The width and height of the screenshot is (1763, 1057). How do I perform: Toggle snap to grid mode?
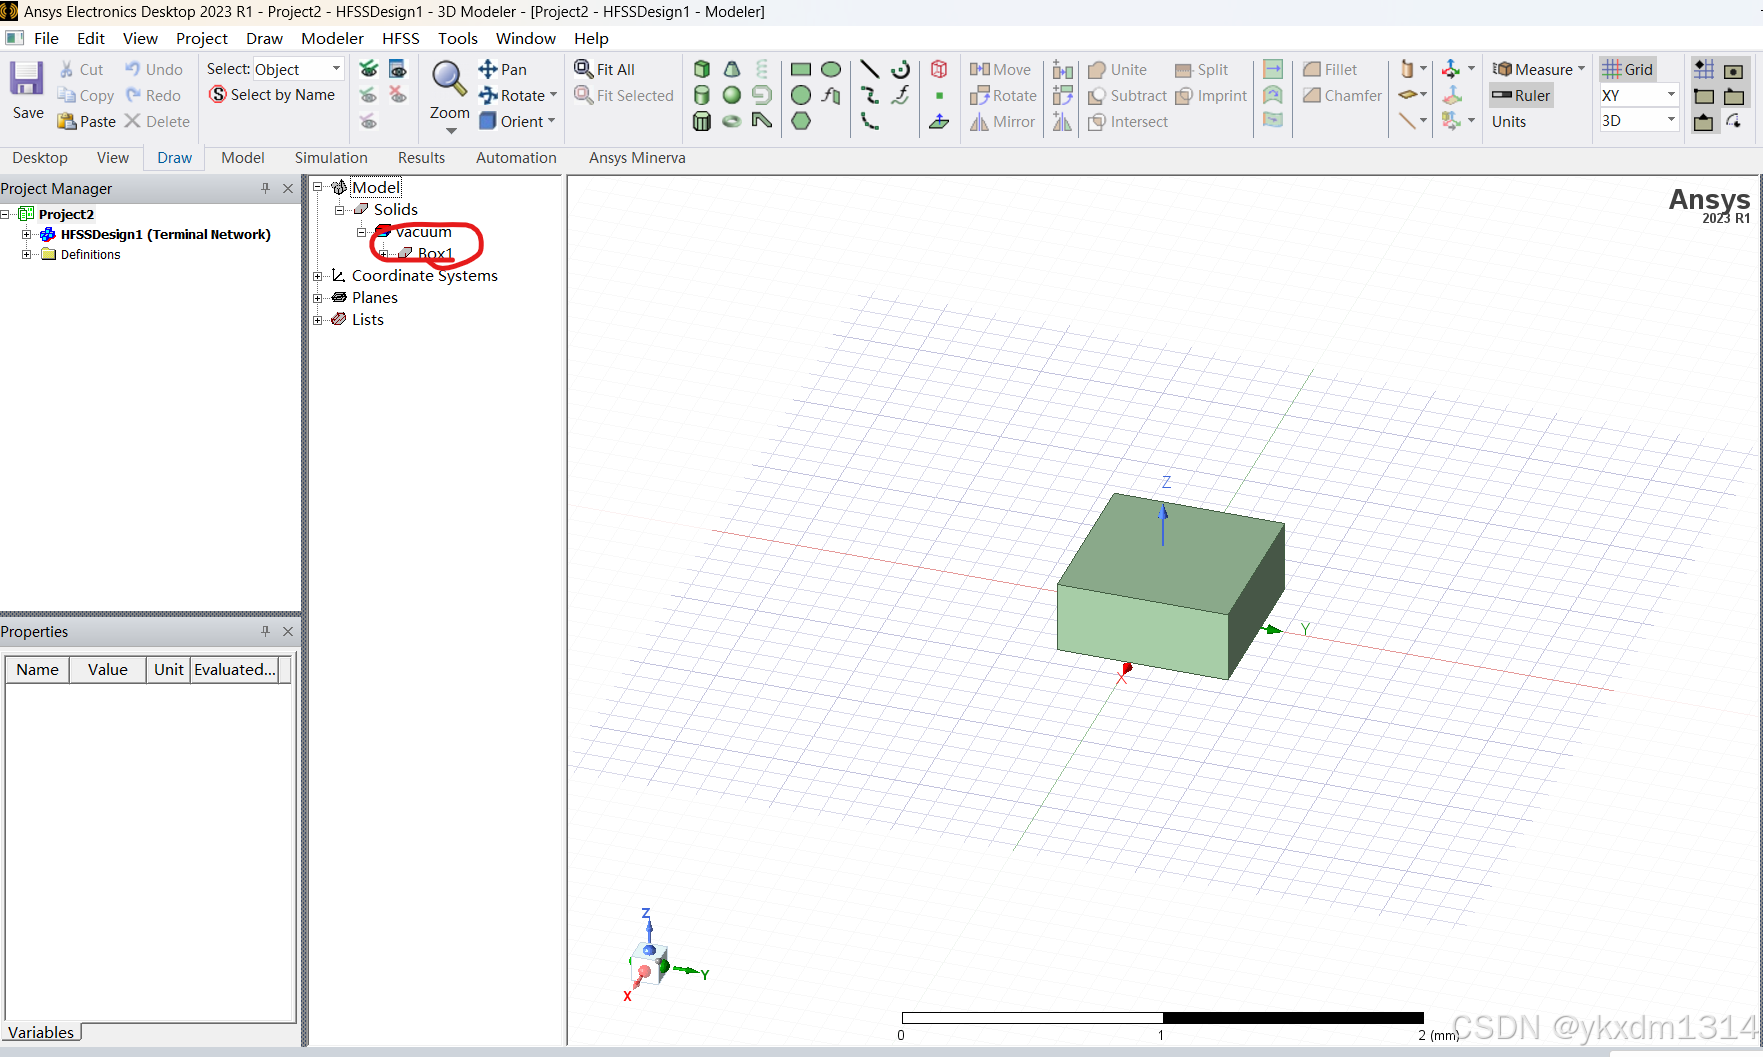pyautogui.click(x=1704, y=69)
